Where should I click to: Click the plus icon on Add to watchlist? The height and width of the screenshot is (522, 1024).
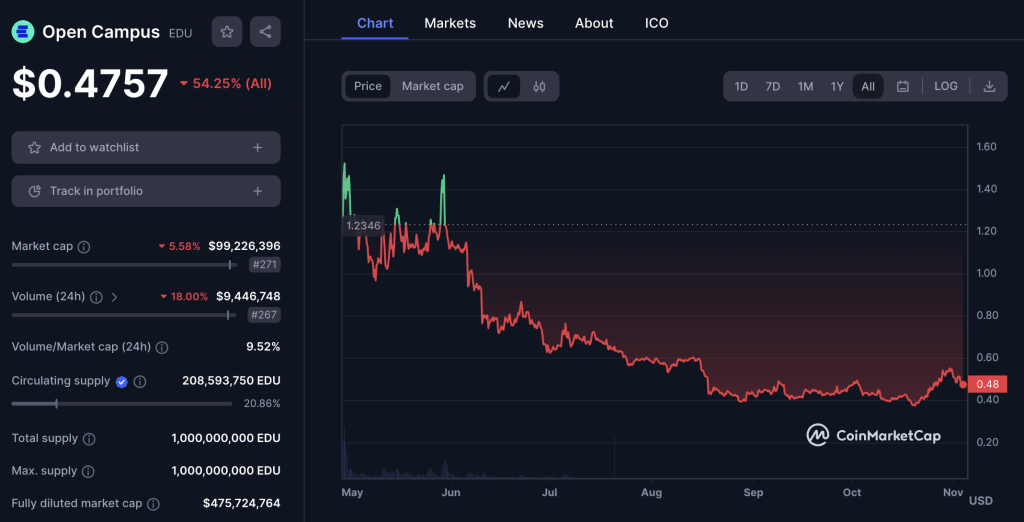tap(257, 148)
